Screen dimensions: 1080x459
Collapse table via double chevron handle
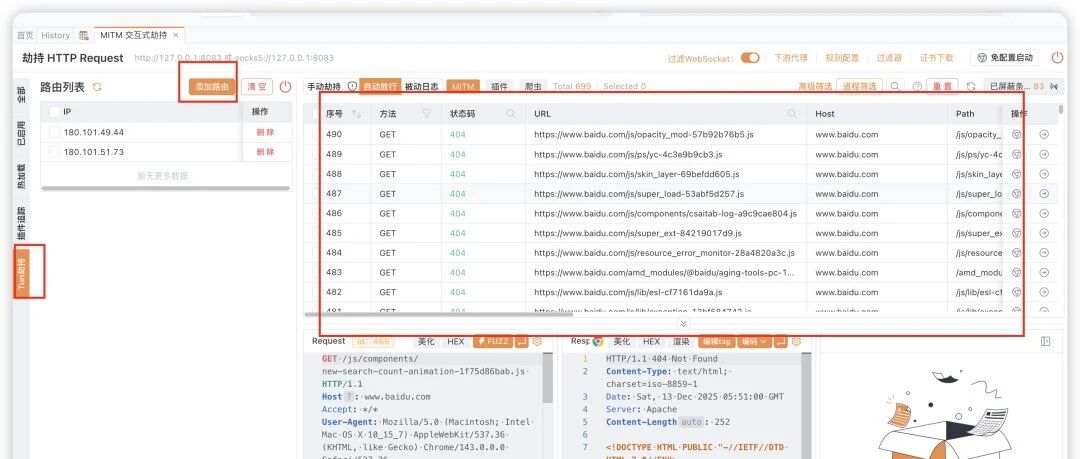[683, 323]
